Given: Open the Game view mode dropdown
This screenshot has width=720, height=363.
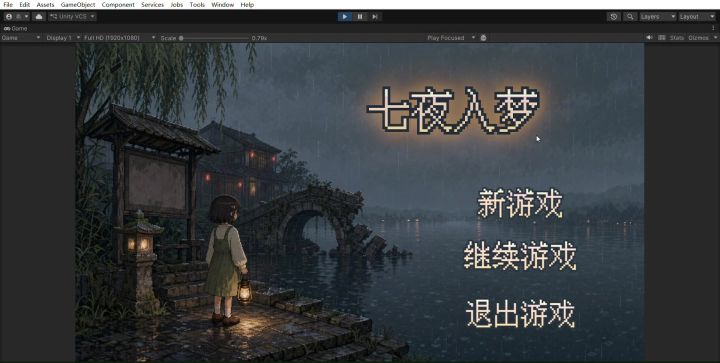Looking at the screenshot, I should coord(21,38).
